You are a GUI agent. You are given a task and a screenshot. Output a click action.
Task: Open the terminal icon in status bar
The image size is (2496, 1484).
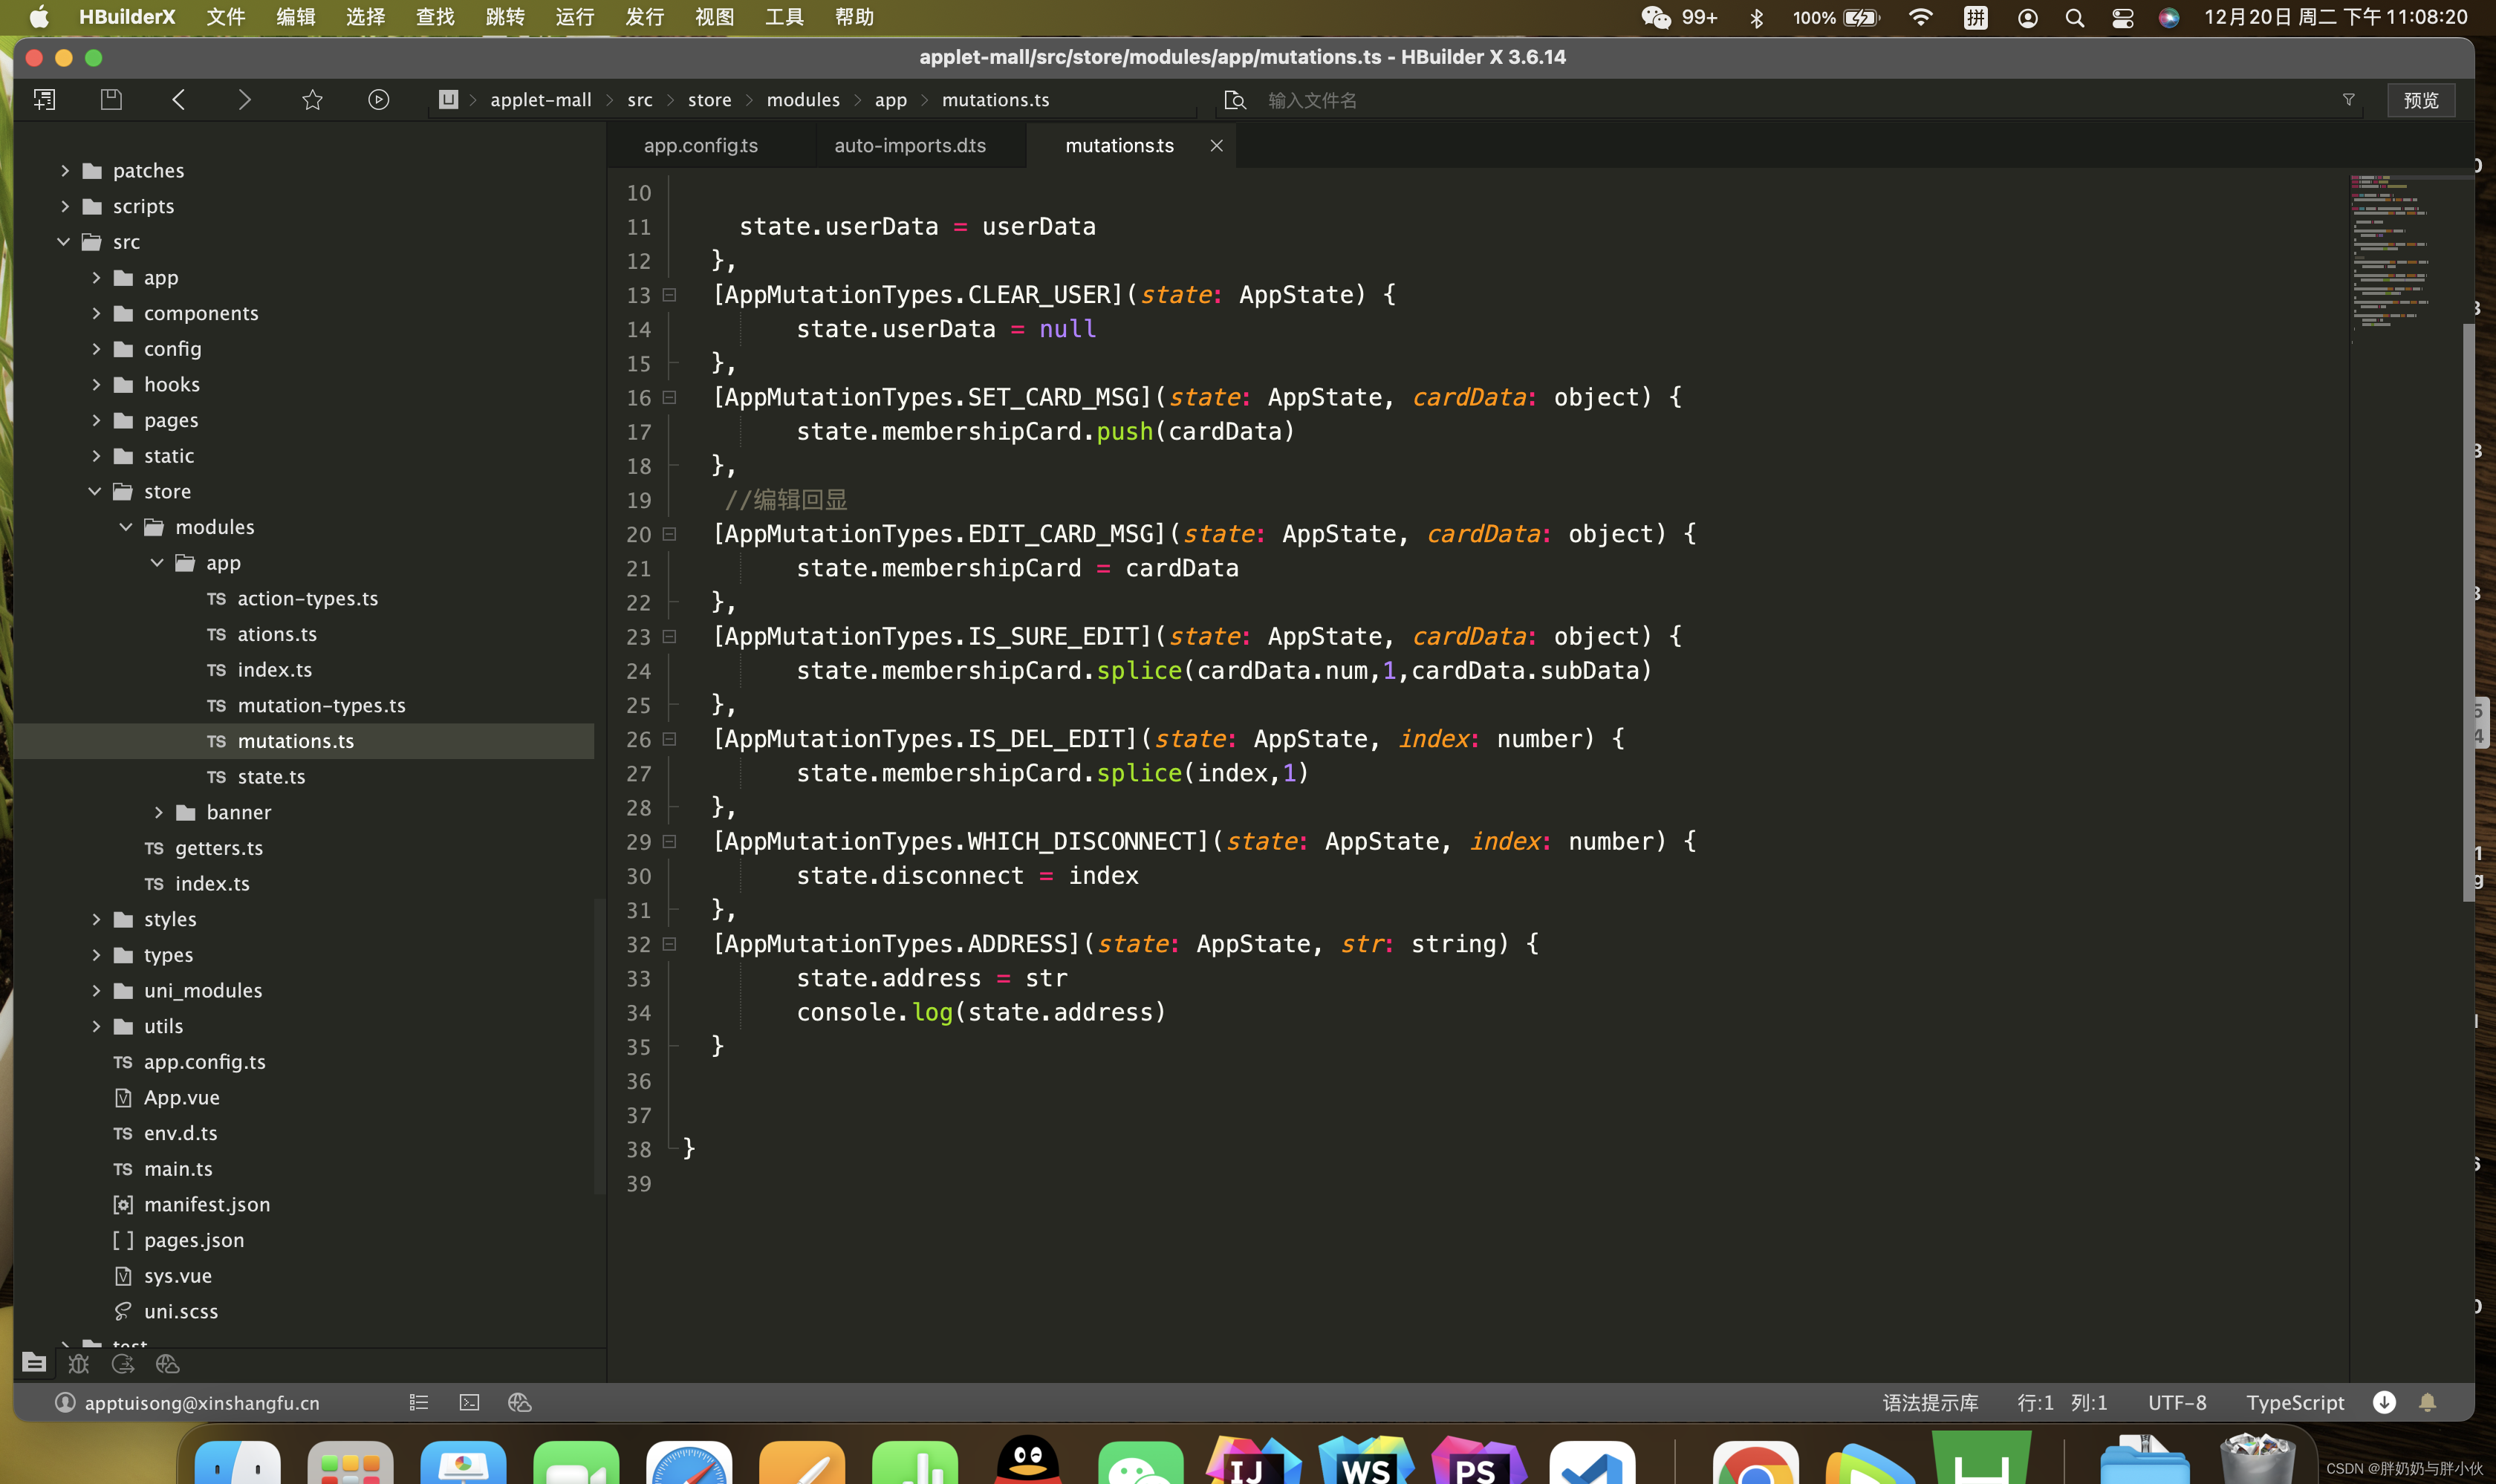pos(469,1402)
